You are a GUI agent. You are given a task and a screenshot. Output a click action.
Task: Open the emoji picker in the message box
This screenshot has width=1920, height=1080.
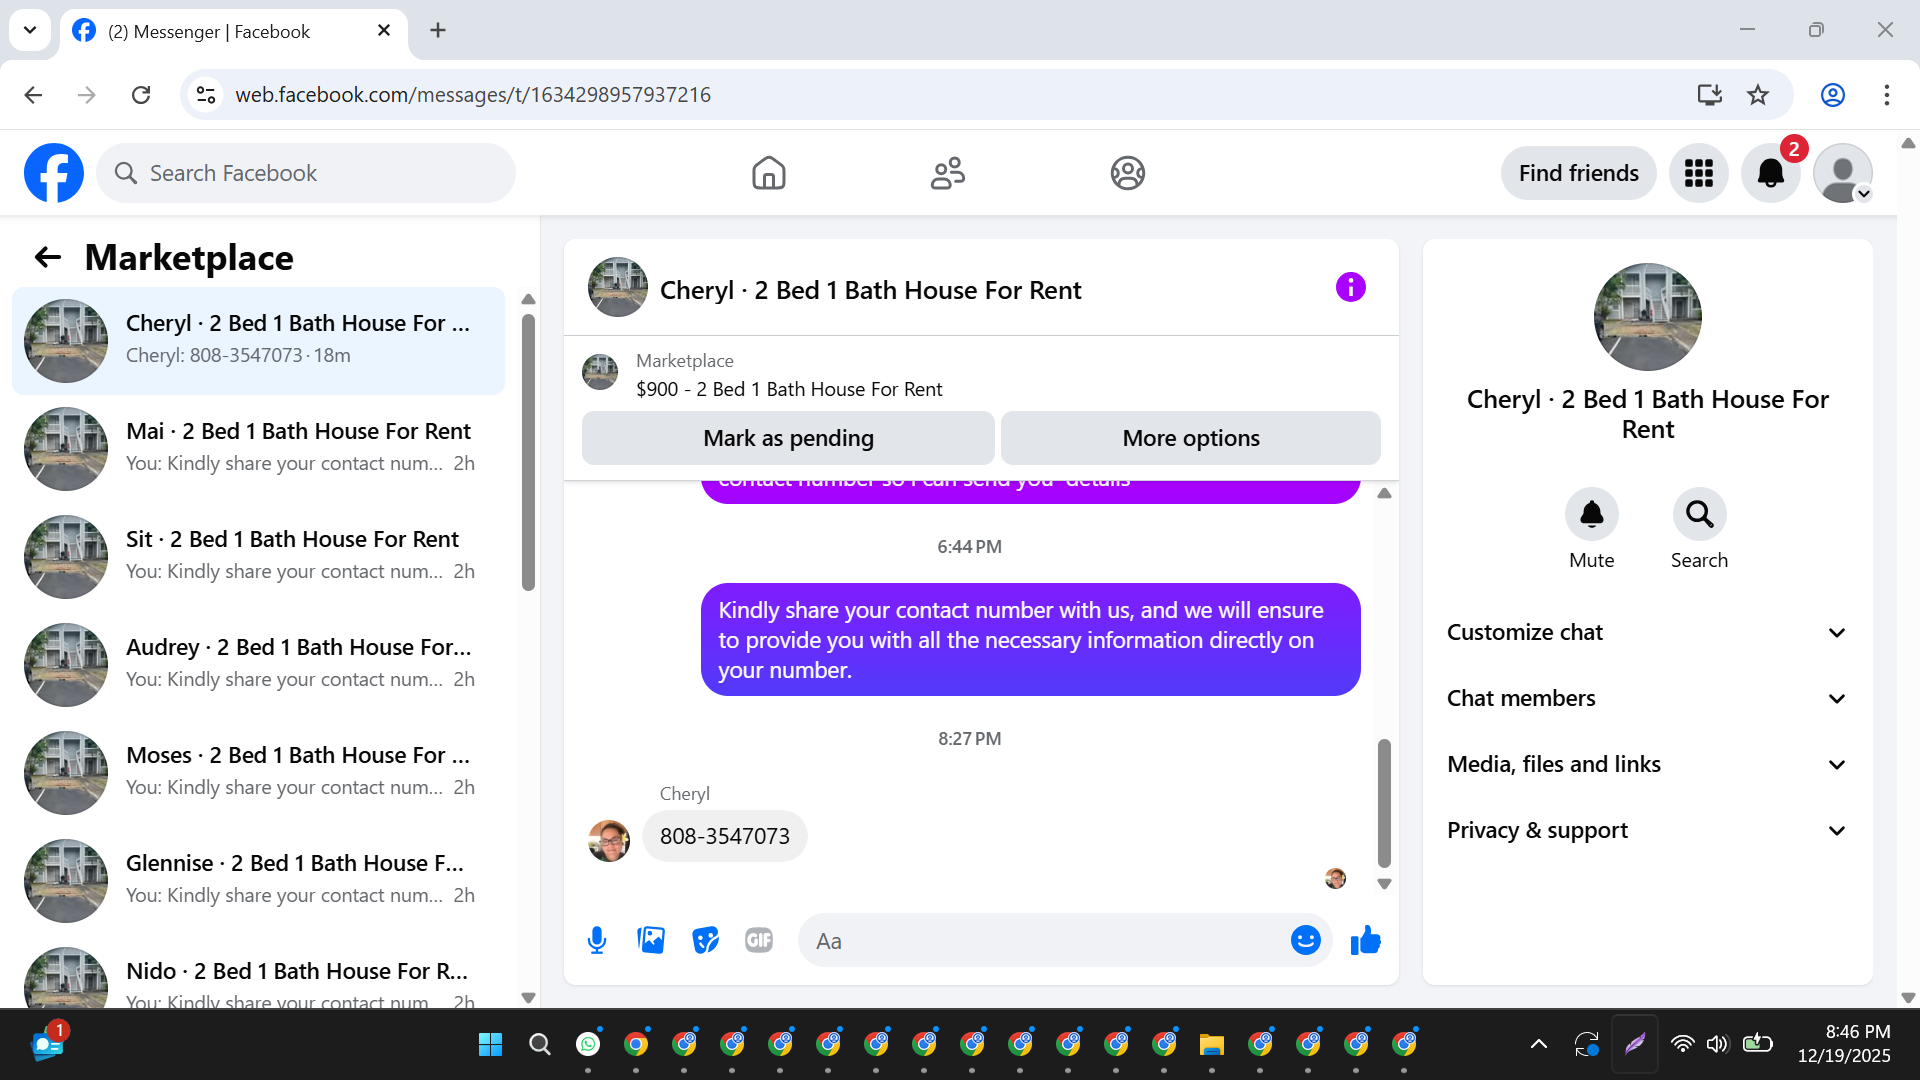pos(1305,940)
